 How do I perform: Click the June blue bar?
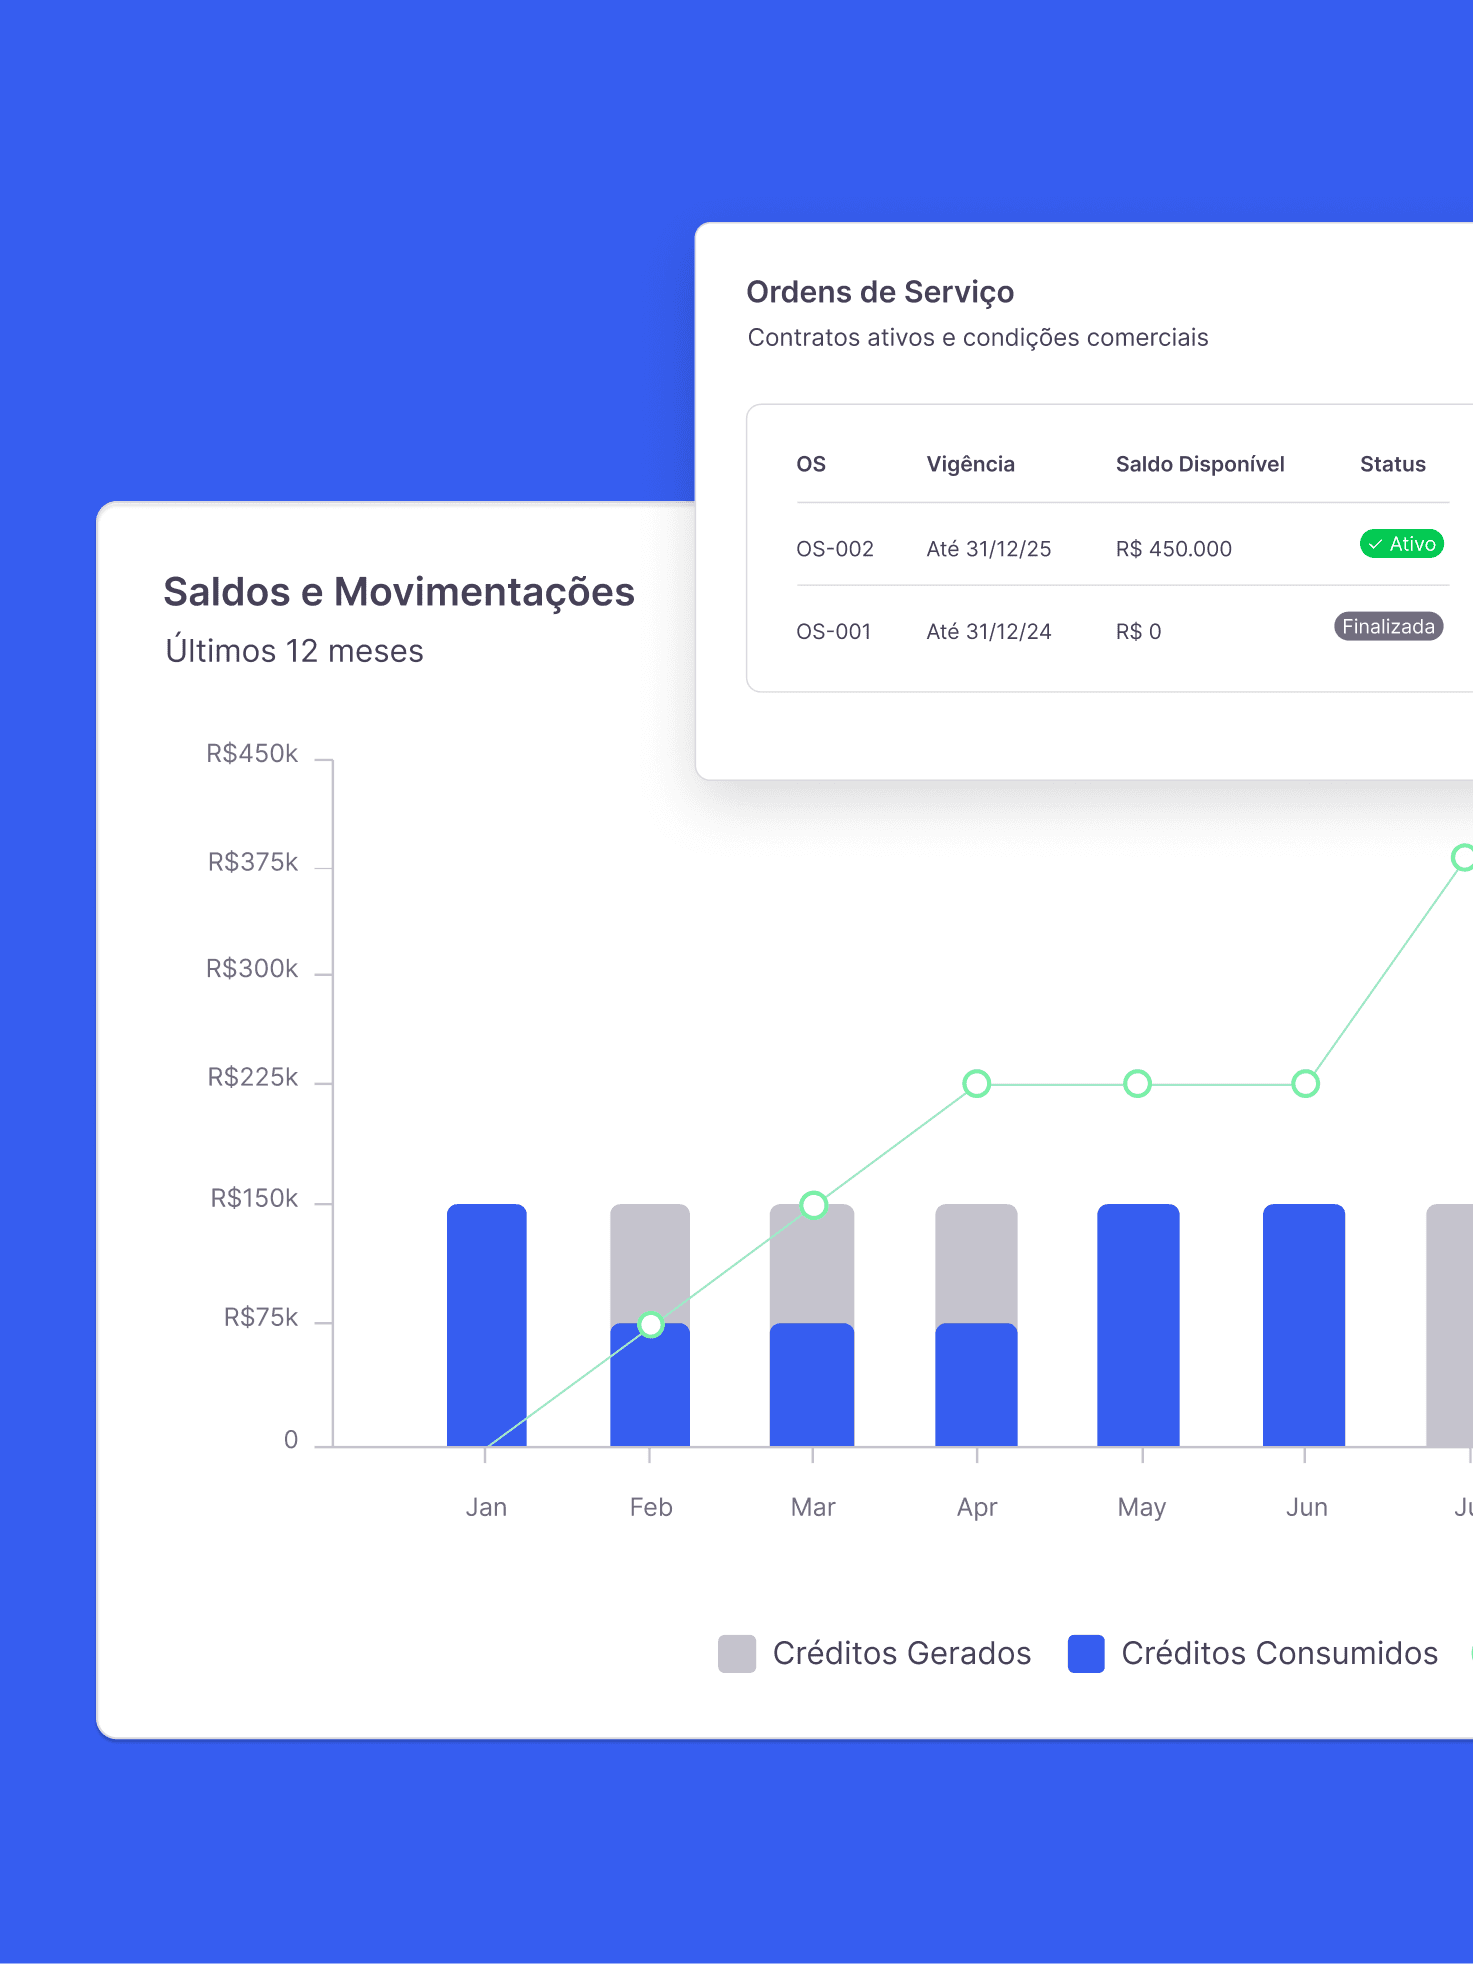point(1304,1325)
